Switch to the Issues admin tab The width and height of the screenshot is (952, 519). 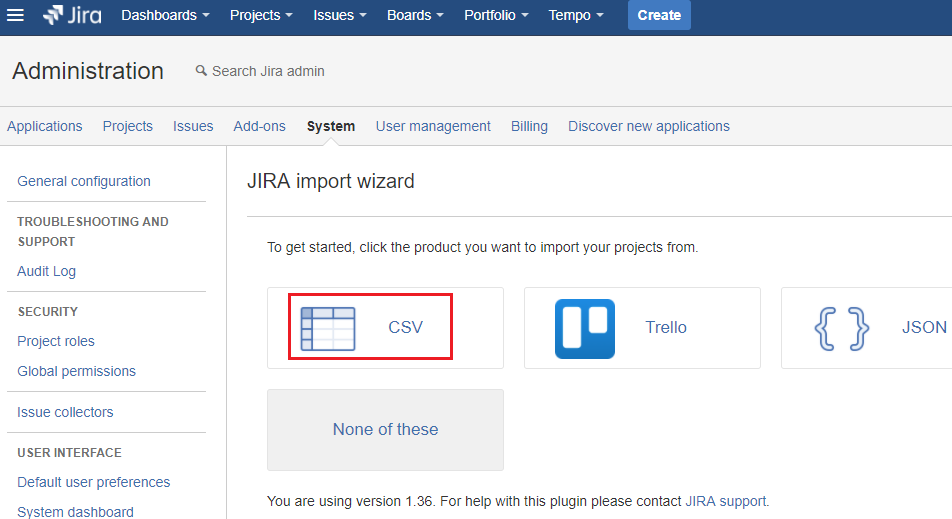(x=193, y=126)
